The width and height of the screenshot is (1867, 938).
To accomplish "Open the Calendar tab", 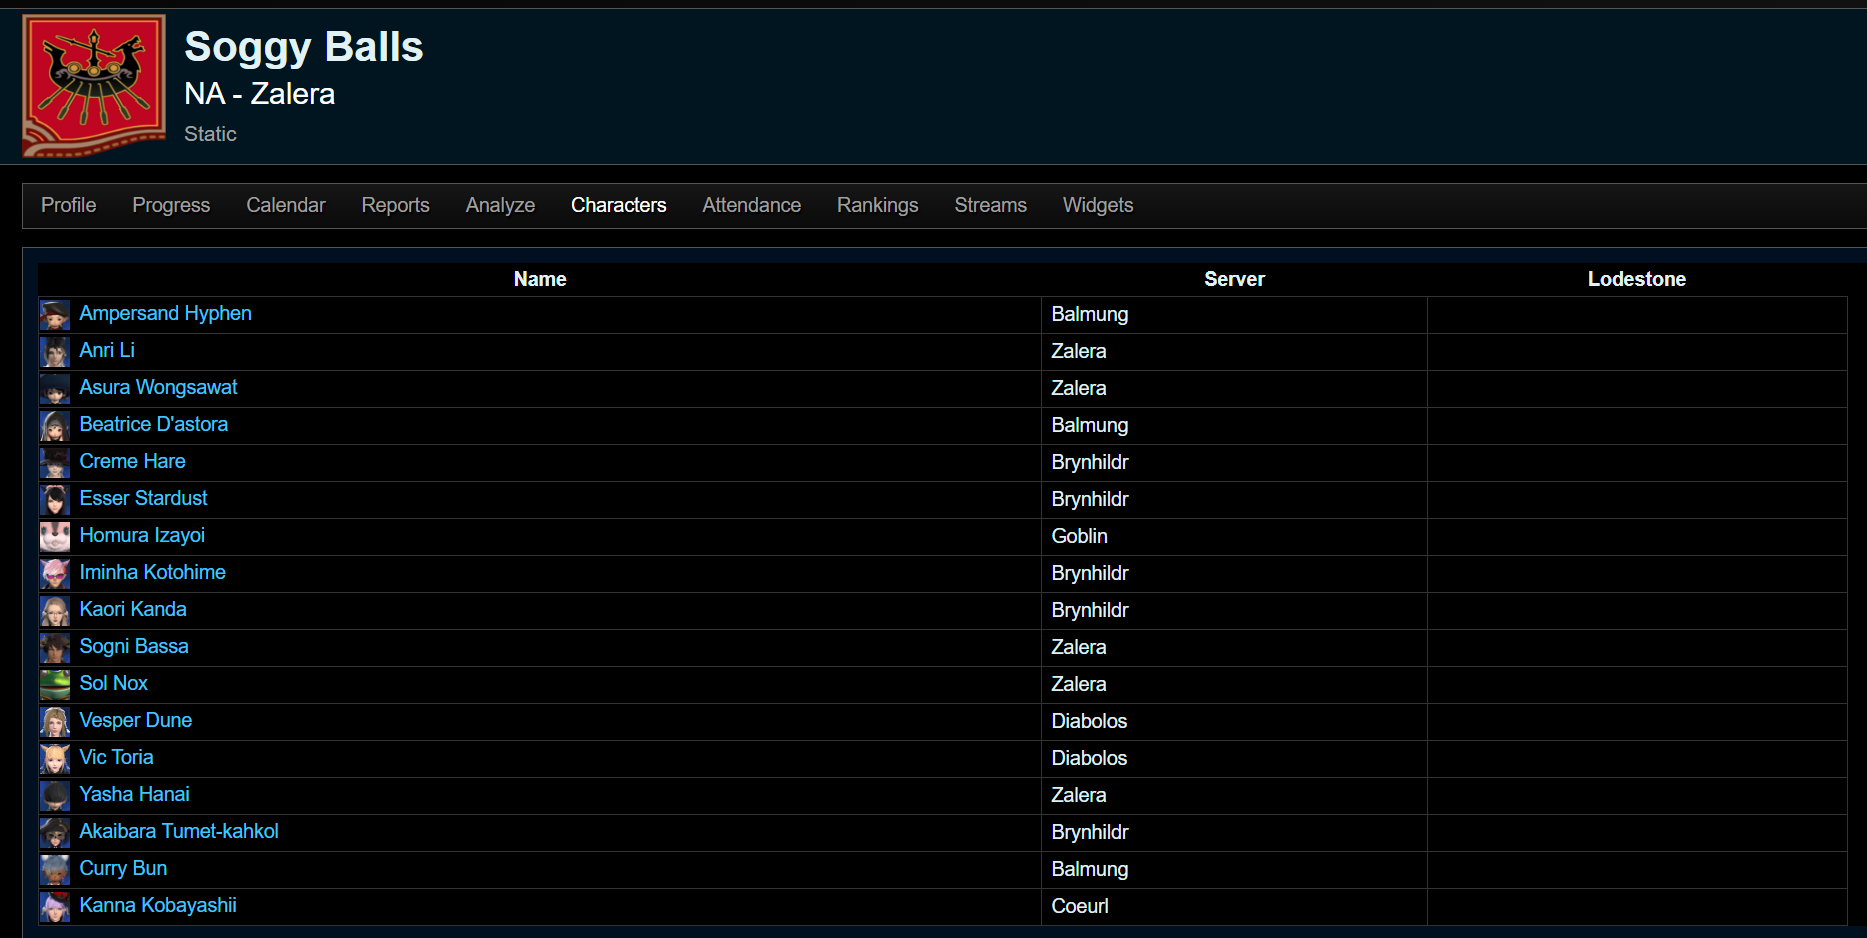I will pyautogui.click(x=286, y=205).
